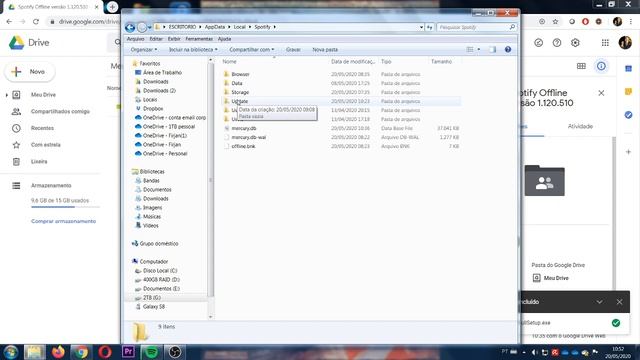This screenshot has width=640, height=360.
Task: Select the Data folder
Action: (237, 83)
